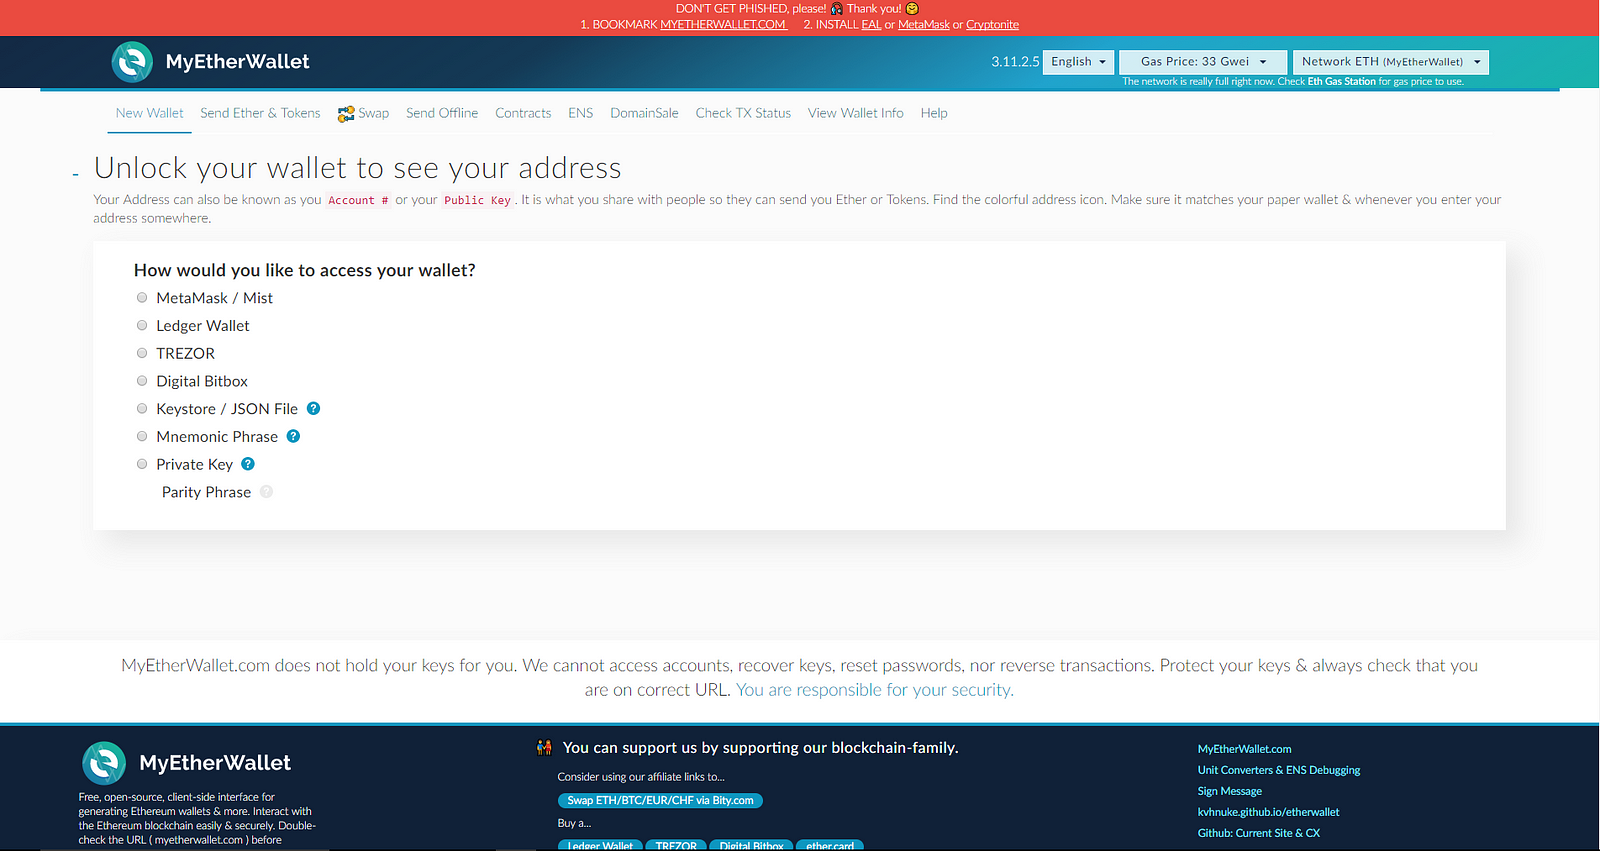Screen dimensions: 1600x851
Task: Open Unit Converters & ENS Debugging link
Action: click(x=1279, y=770)
